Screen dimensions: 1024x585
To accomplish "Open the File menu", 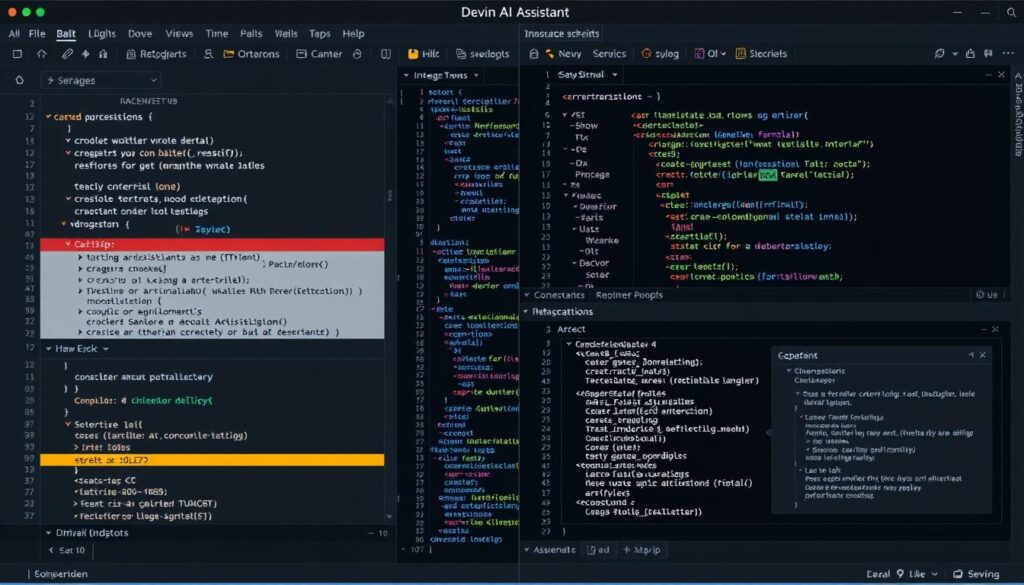I will point(37,33).
